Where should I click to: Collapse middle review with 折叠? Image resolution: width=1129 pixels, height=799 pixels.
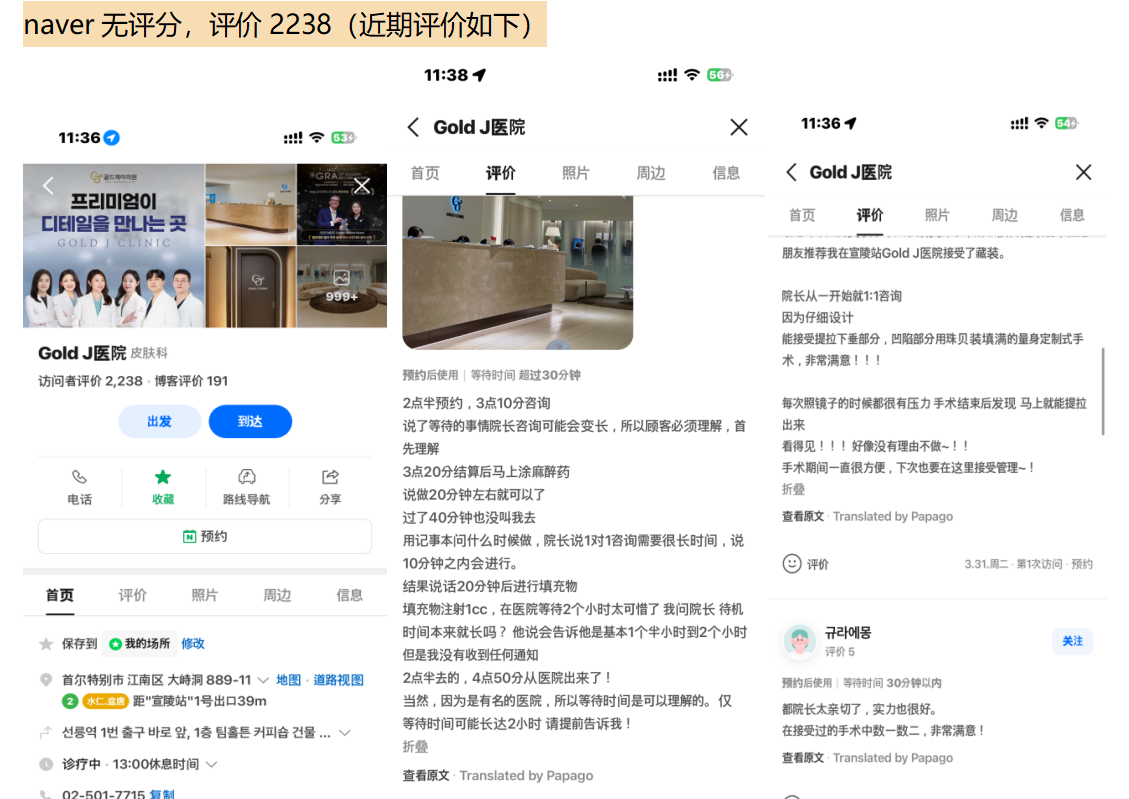coord(415,746)
